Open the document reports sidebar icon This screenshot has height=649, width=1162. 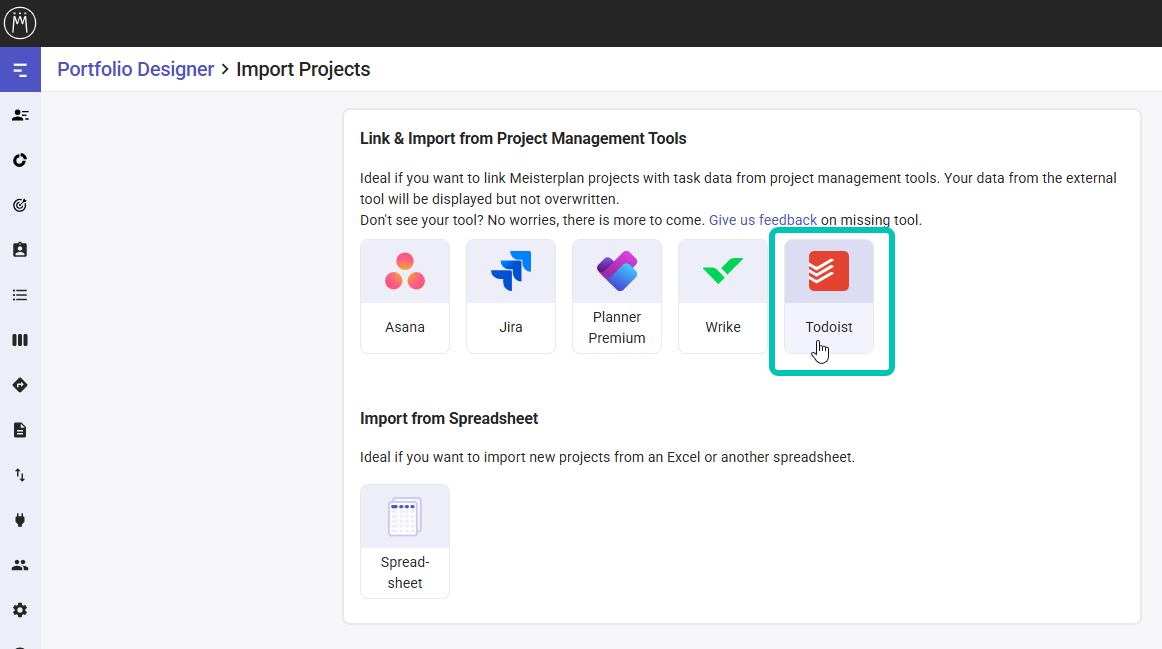tap(20, 430)
